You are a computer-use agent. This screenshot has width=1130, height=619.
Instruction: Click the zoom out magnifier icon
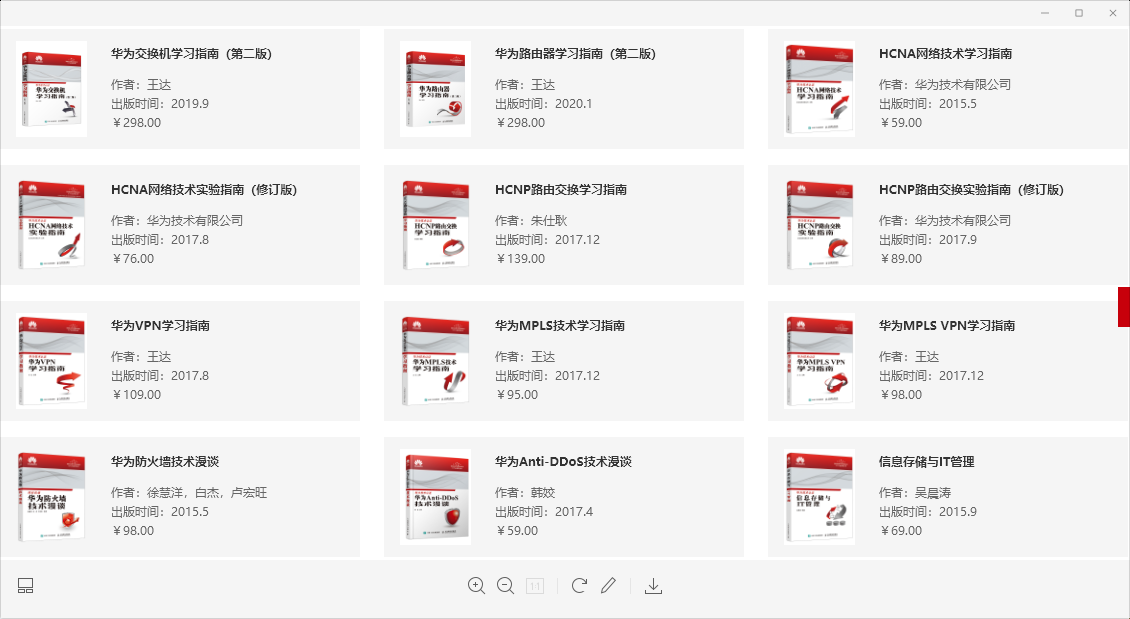(x=506, y=586)
